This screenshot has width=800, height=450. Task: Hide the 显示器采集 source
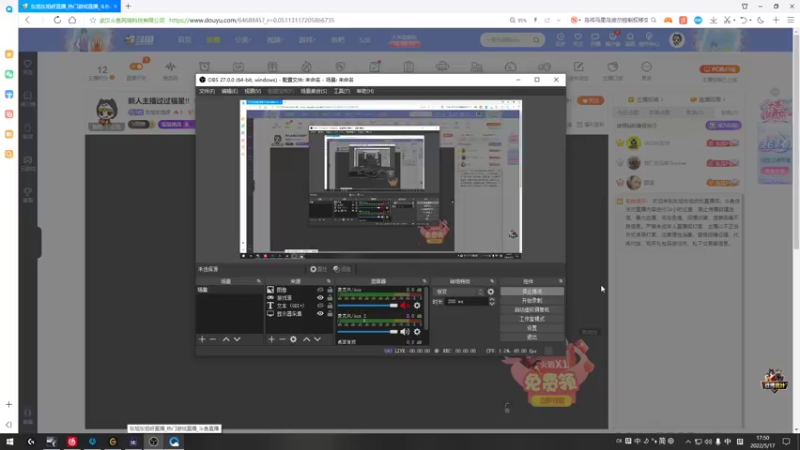320,314
